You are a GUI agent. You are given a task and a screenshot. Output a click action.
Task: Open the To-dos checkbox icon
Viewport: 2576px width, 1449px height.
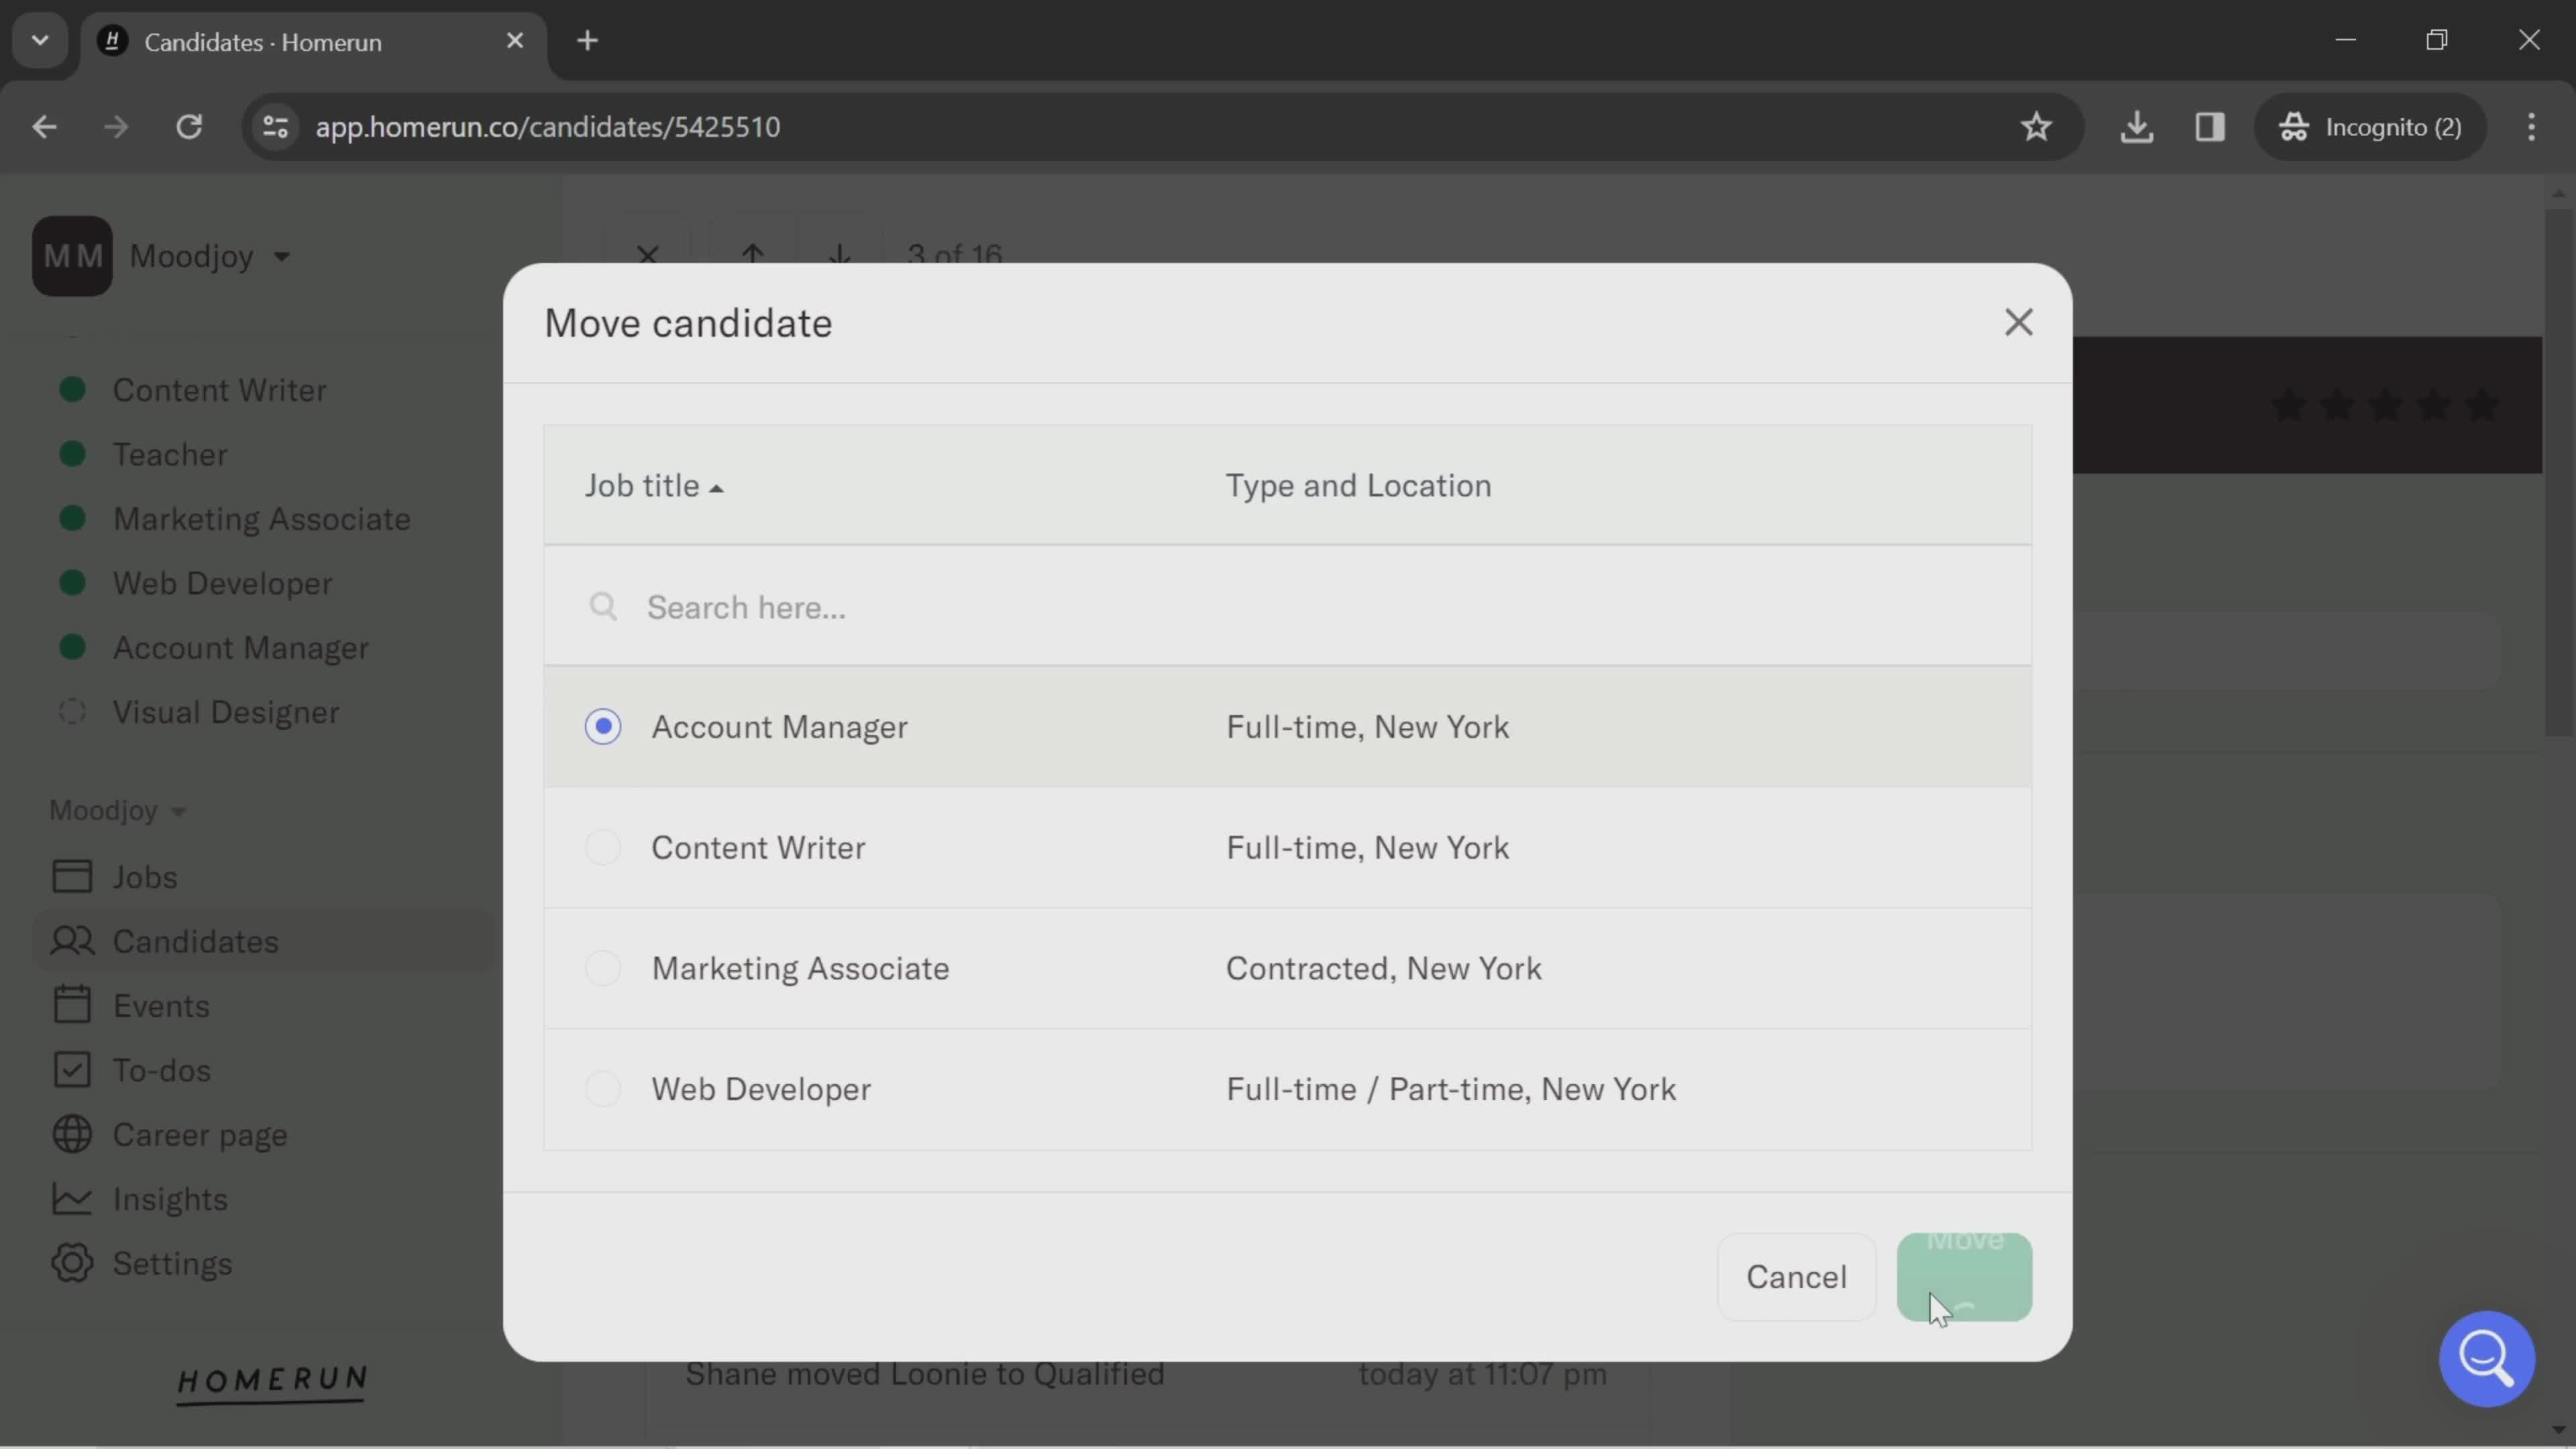pyautogui.click(x=72, y=1070)
